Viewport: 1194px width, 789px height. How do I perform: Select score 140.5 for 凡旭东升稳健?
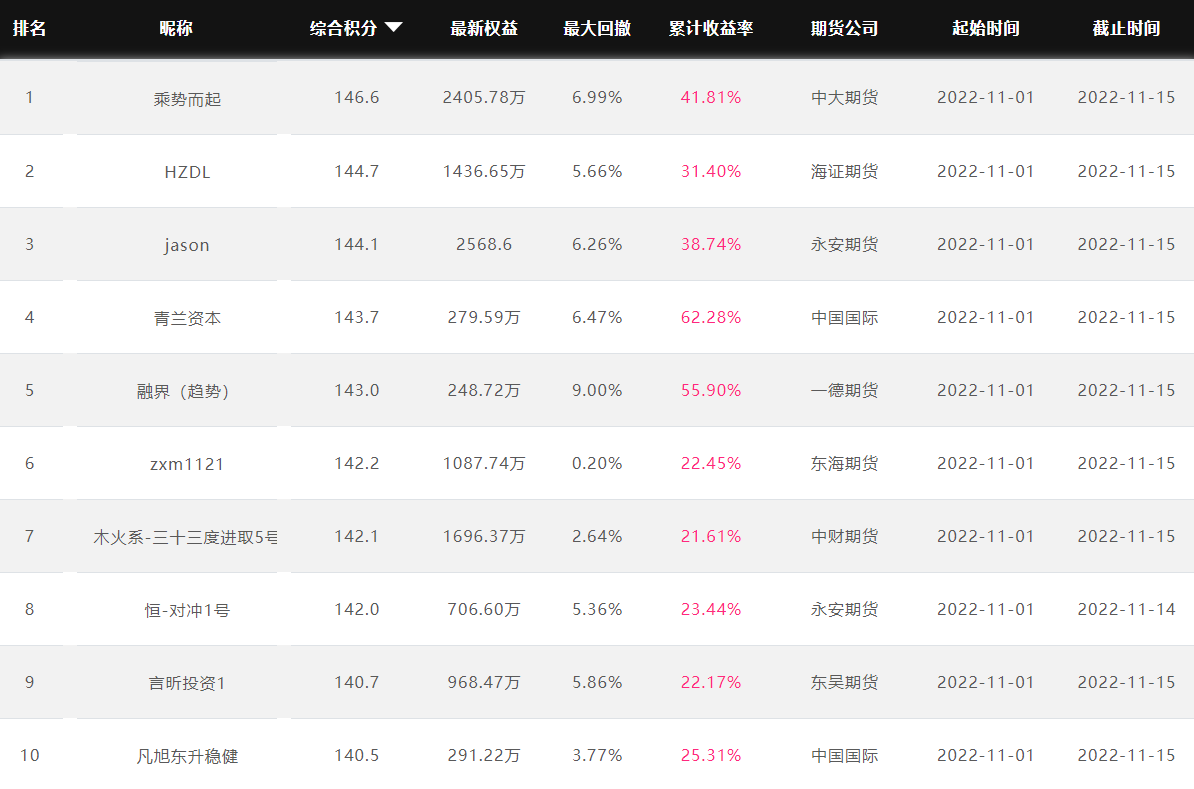coord(356,755)
